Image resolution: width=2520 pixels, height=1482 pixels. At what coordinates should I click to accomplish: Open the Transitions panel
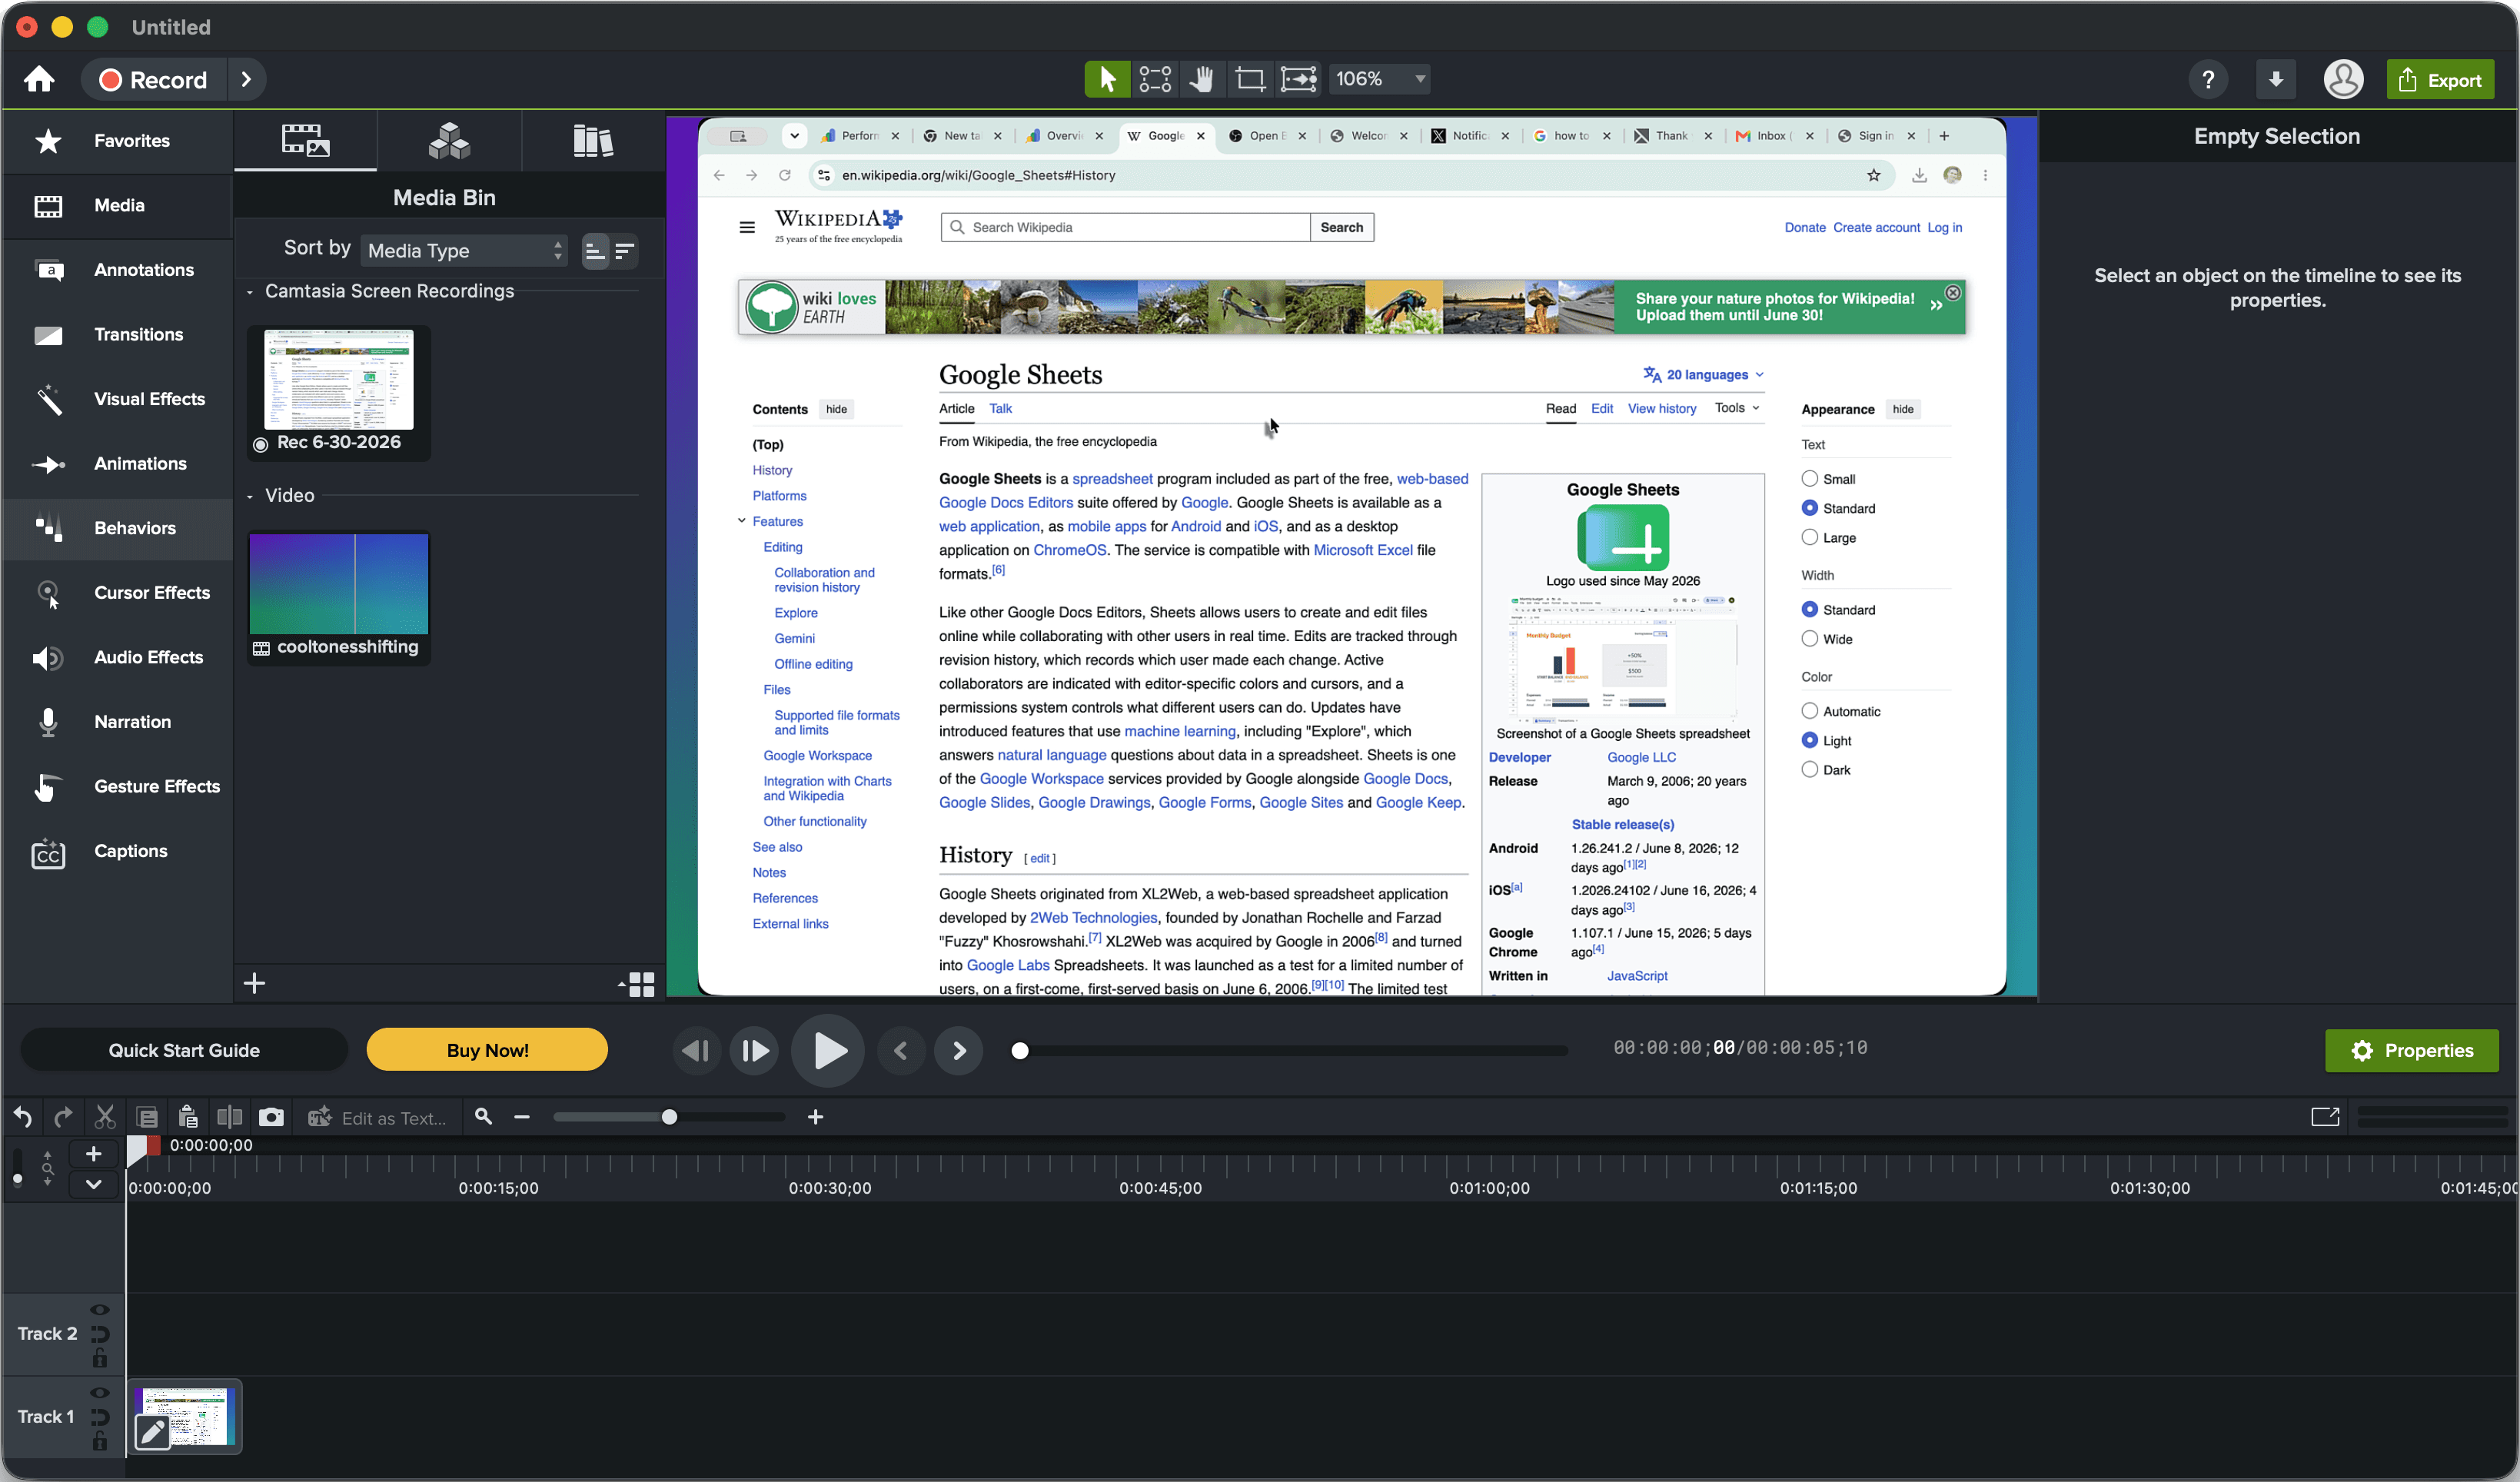tap(118, 335)
